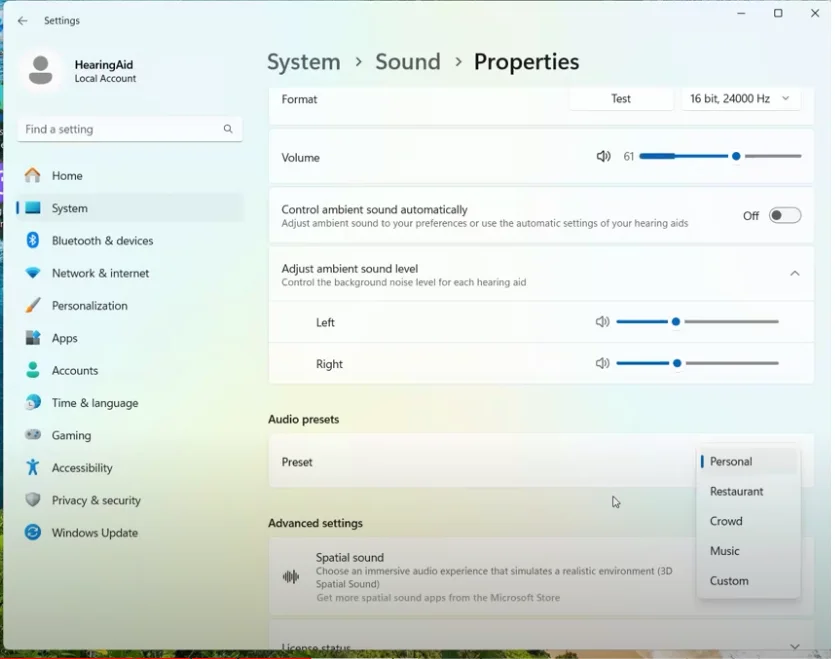The width and height of the screenshot is (835, 659).
Task: Select Personal preset option
Action: [748, 461]
